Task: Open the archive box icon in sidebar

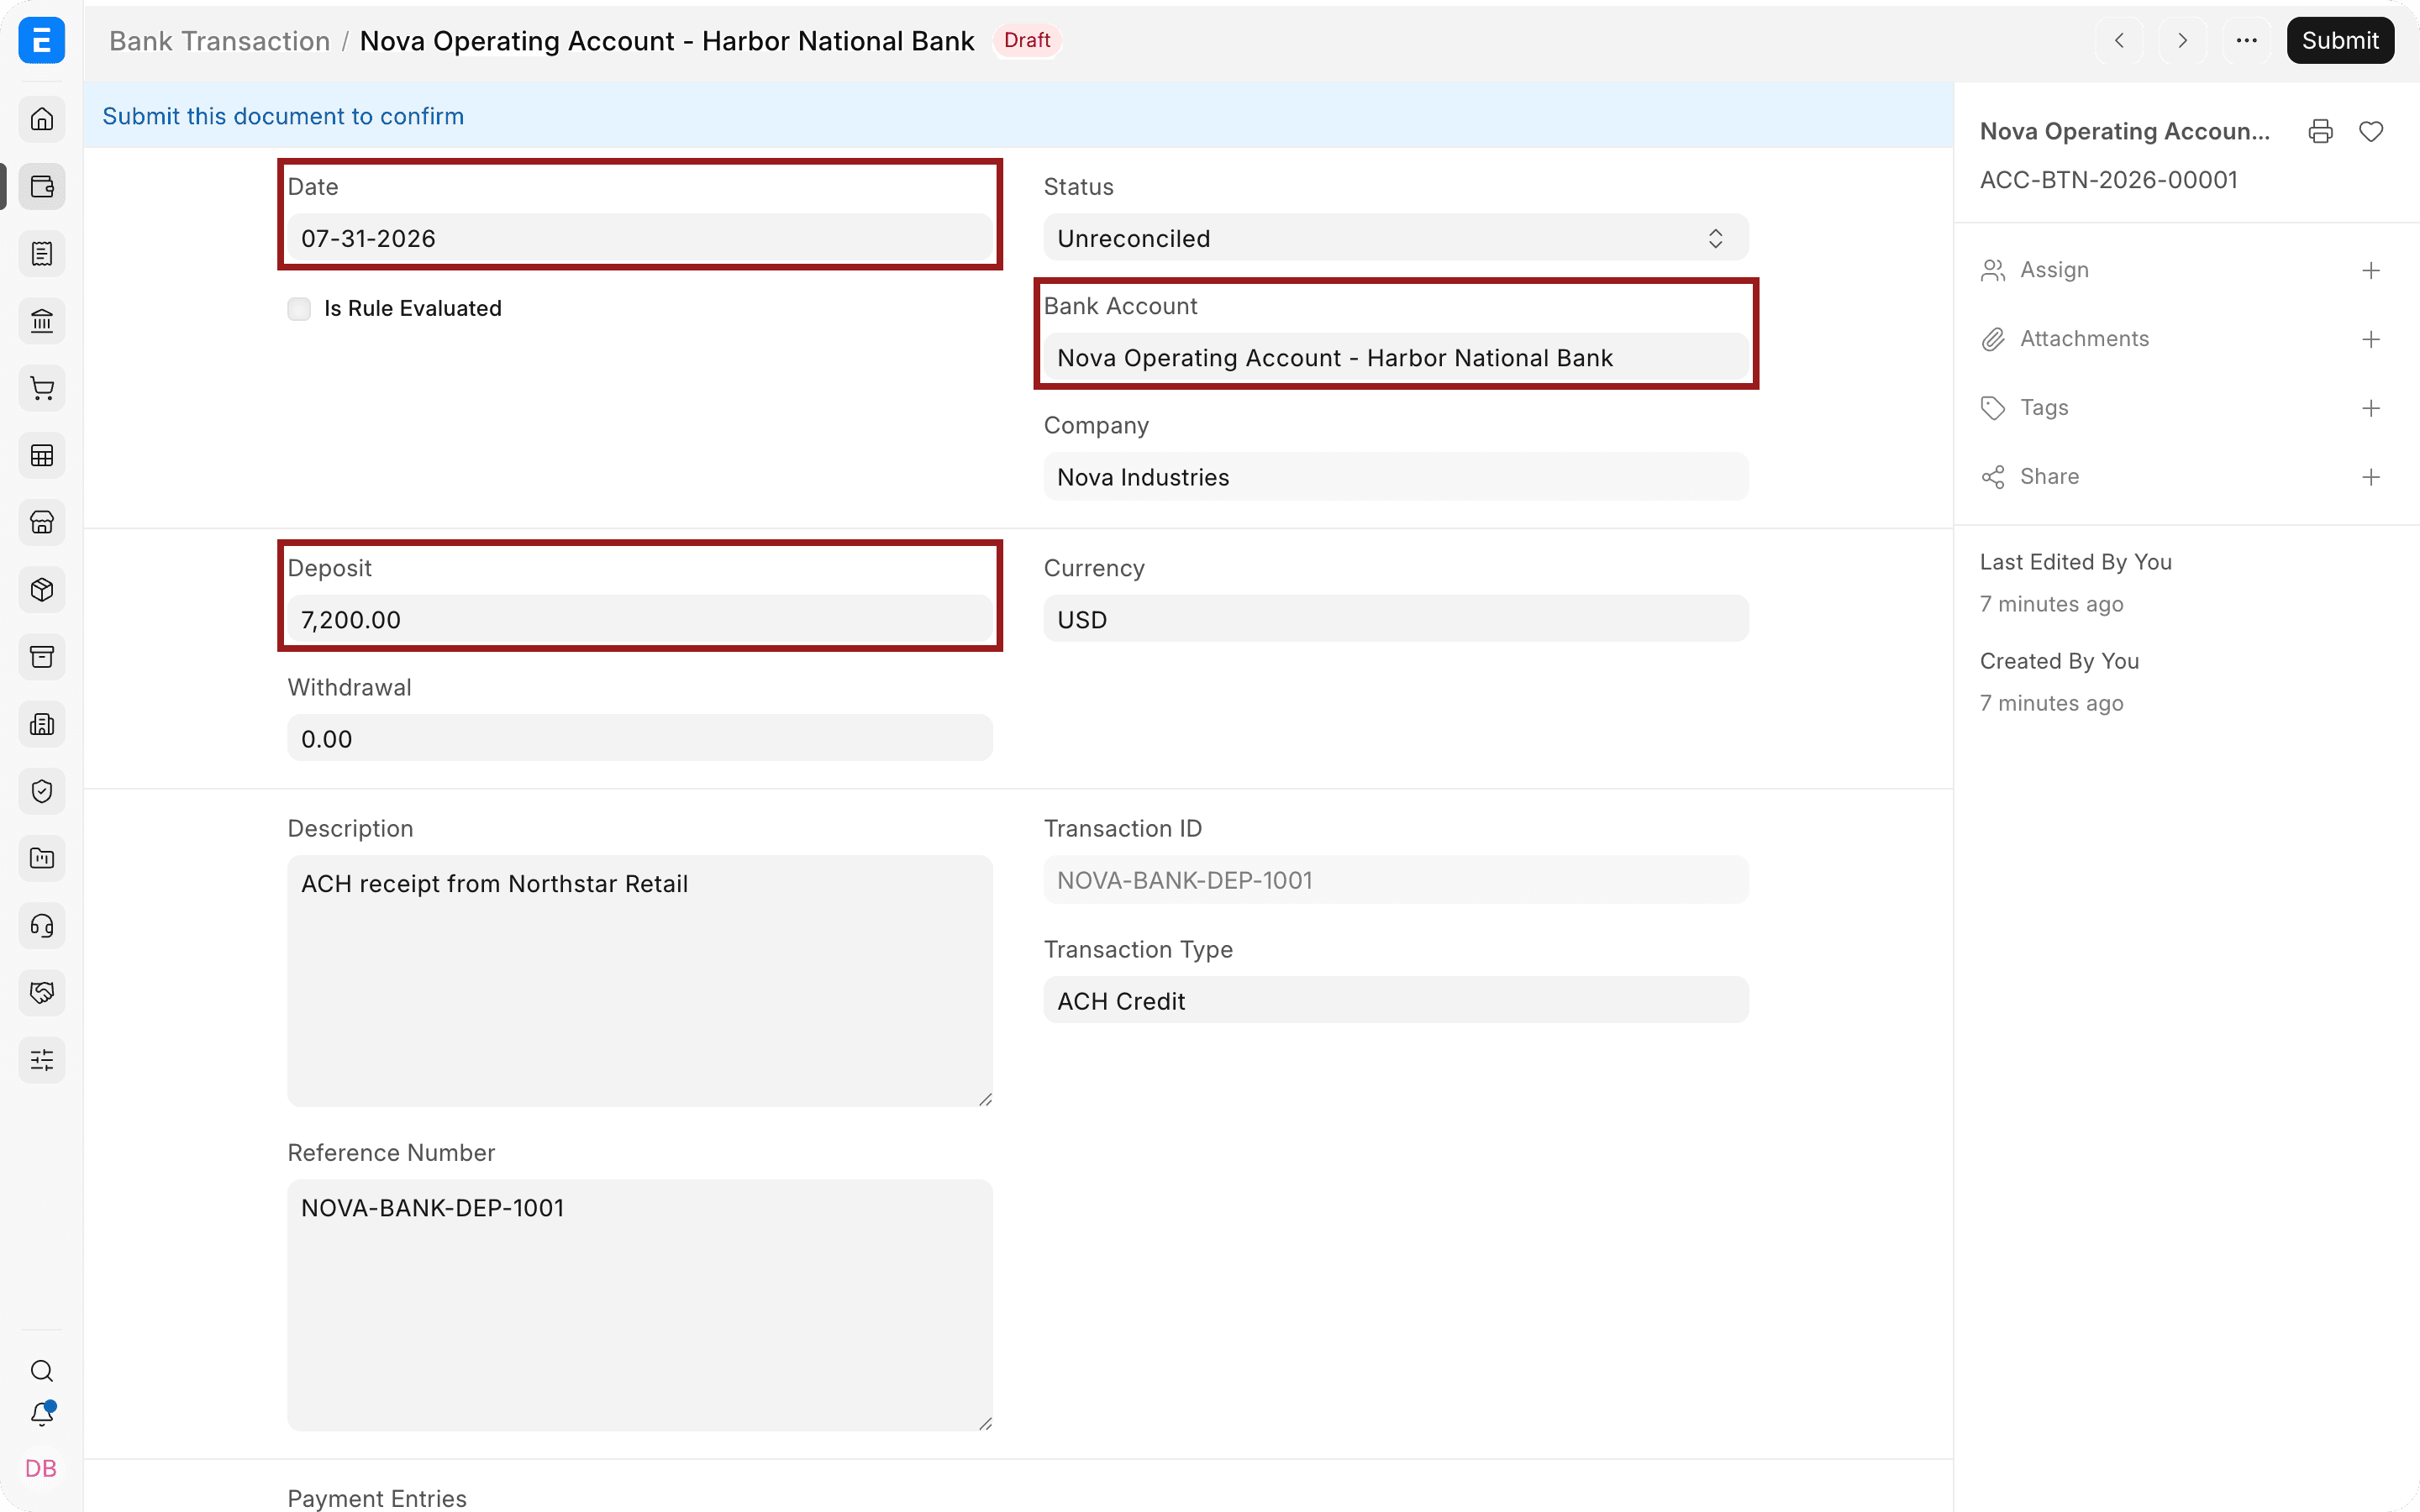Action: click(x=42, y=657)
